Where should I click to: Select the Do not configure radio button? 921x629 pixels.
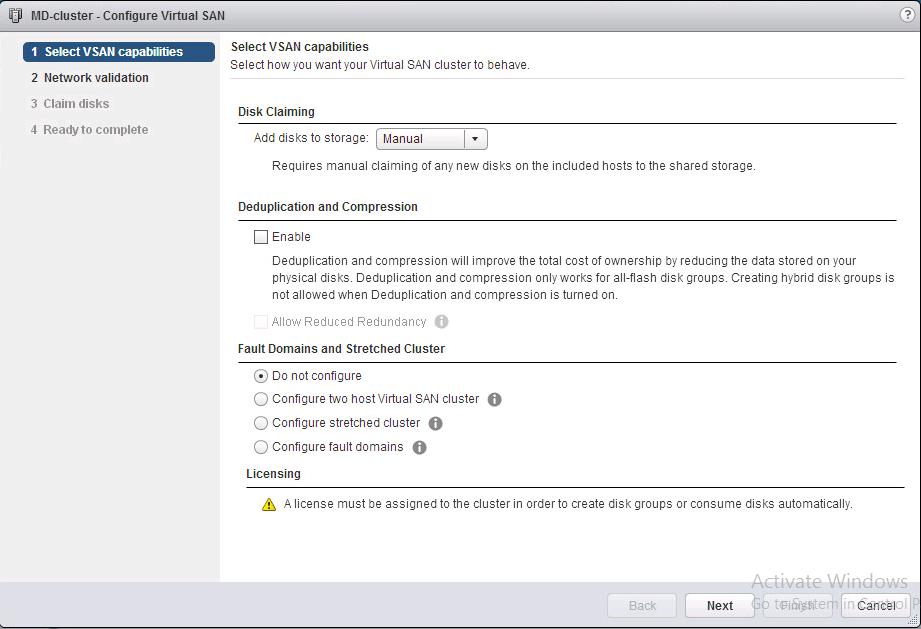click(261, 376)
